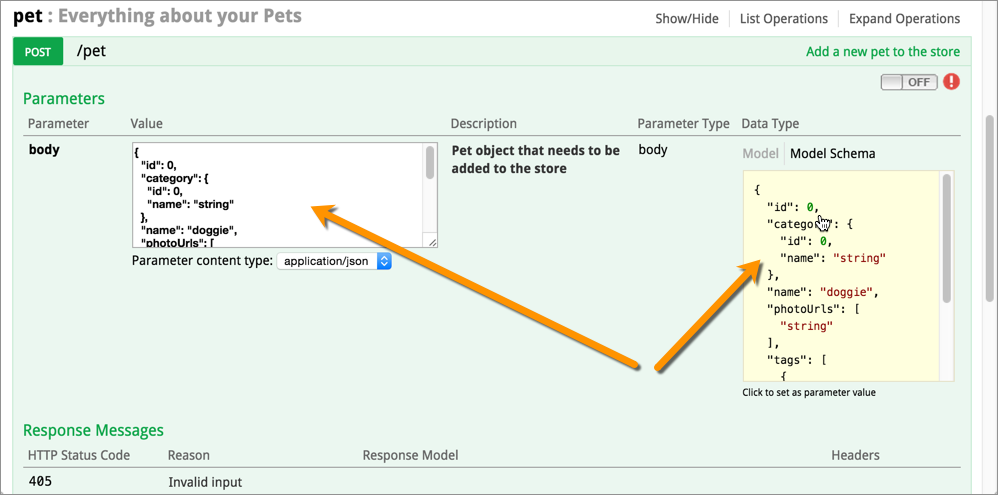This screenshot has width=998, height=495.
Task: Click the 405 HTTP status code
Action: [x=38, y=482]
